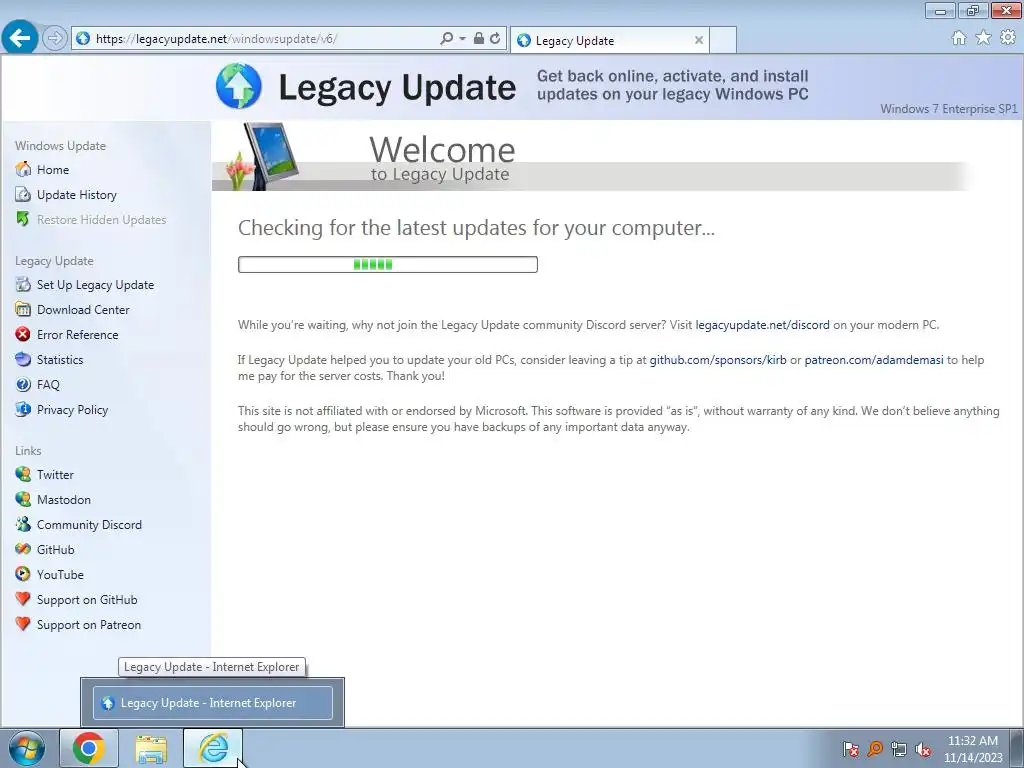Open the IE tools gear icon
The image size is (1024, 768).
[1008, 38]
